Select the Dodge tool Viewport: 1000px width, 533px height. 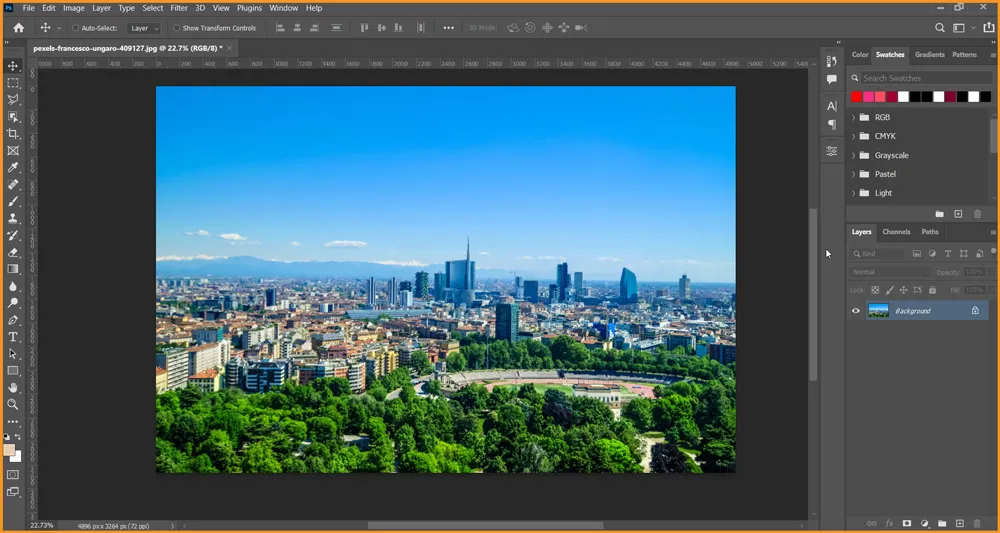(x=13, y=303)
